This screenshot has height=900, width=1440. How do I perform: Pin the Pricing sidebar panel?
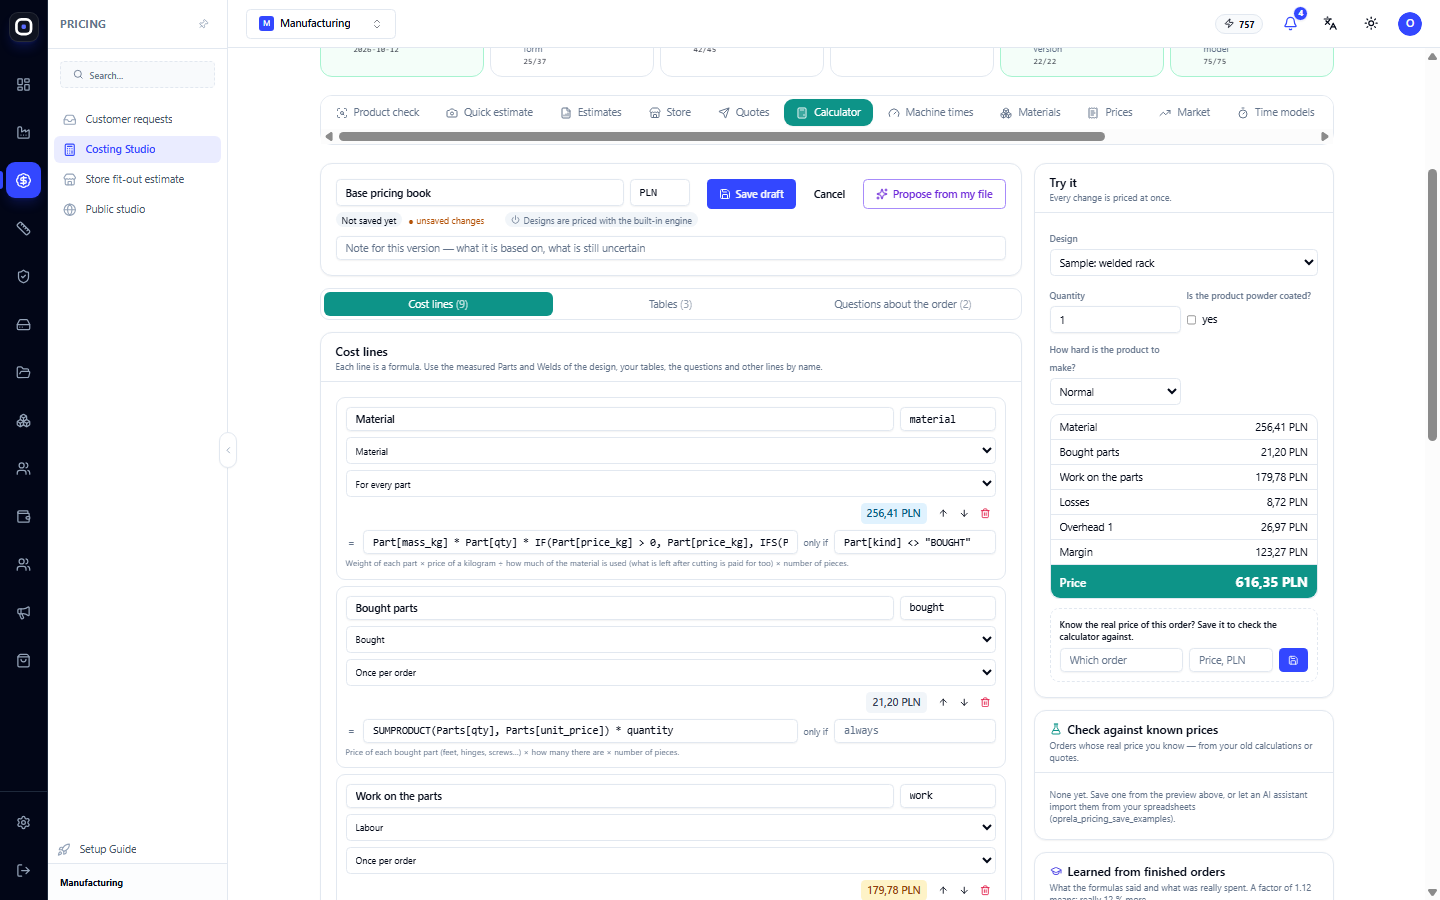tap(204, 24)
